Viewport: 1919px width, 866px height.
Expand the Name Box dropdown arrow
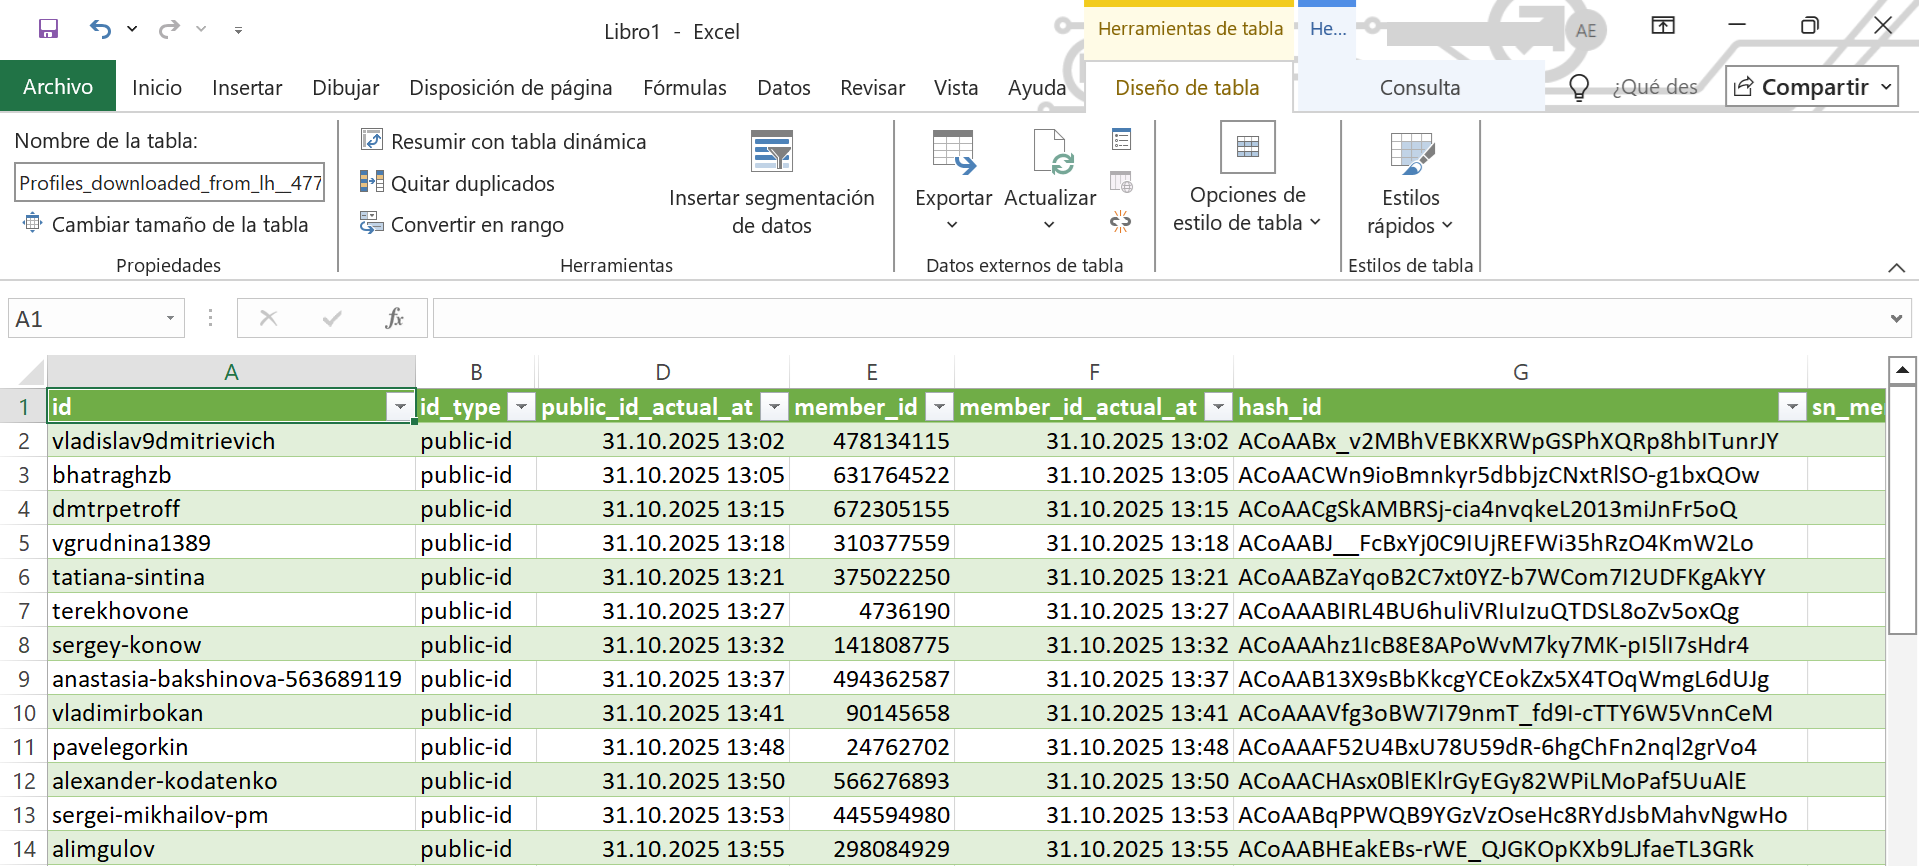click(170, 319)
